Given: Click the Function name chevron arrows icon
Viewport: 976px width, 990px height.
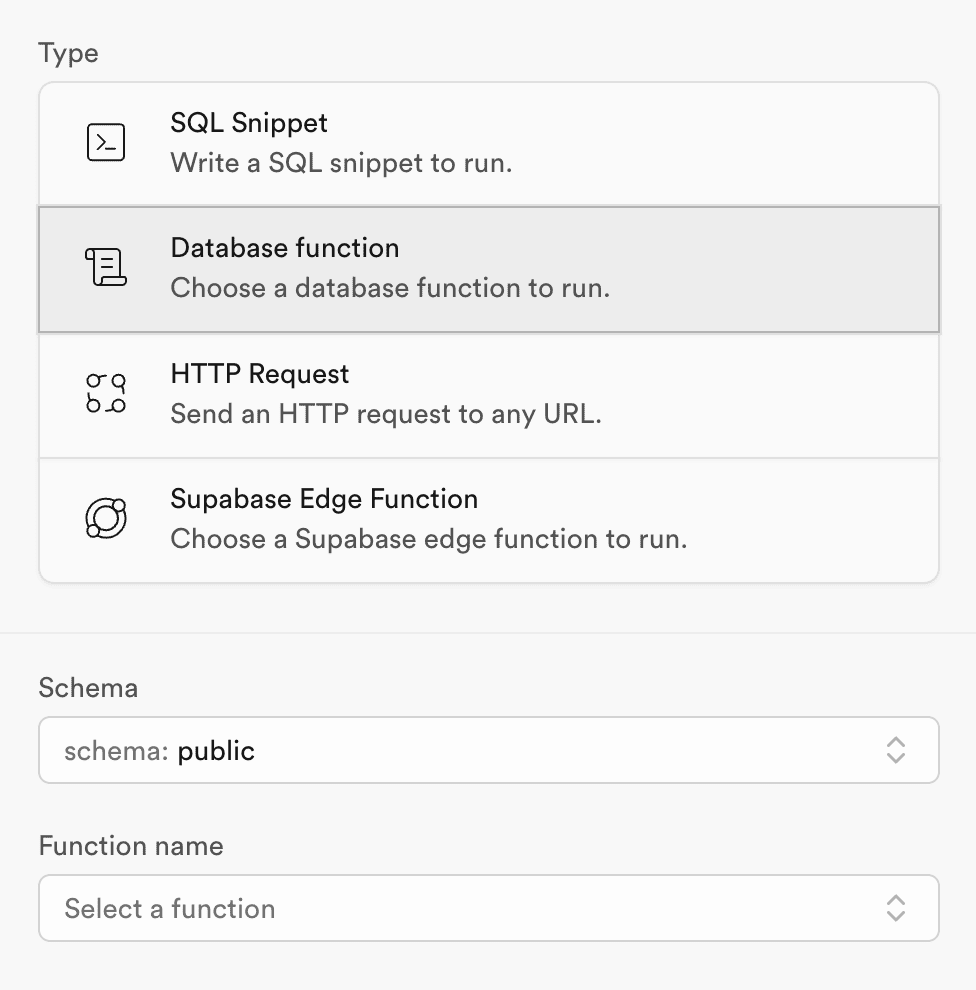Looking at the screenshot, I should coord(896,908).
